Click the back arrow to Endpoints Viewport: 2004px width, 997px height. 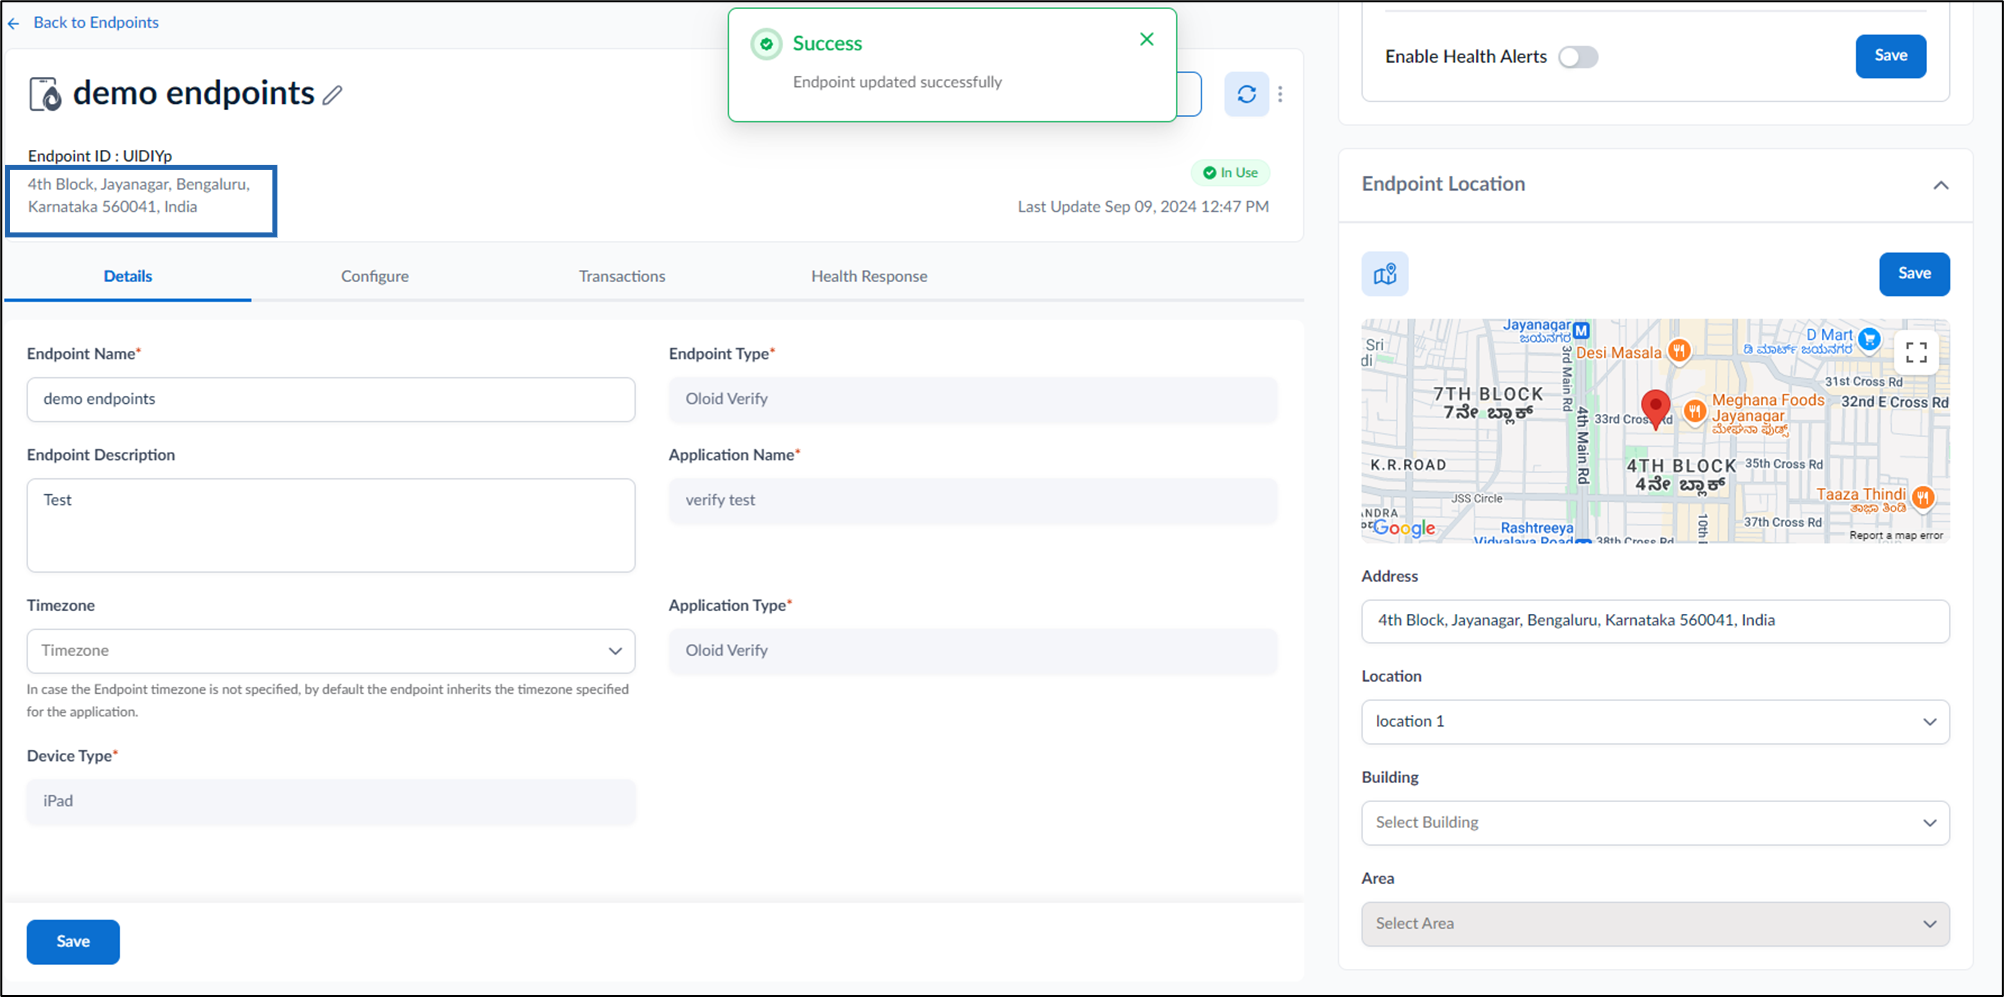point(14,23)
